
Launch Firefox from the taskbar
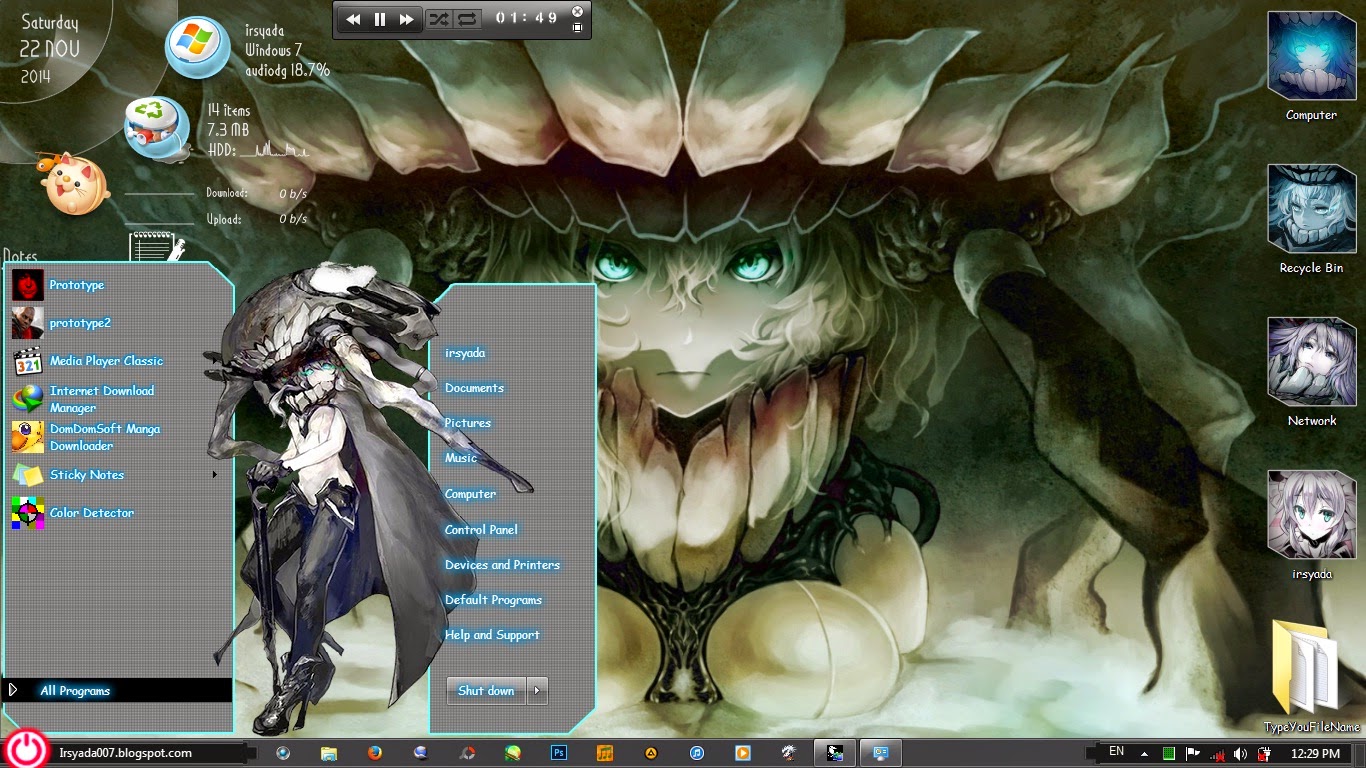pos(375,753)
